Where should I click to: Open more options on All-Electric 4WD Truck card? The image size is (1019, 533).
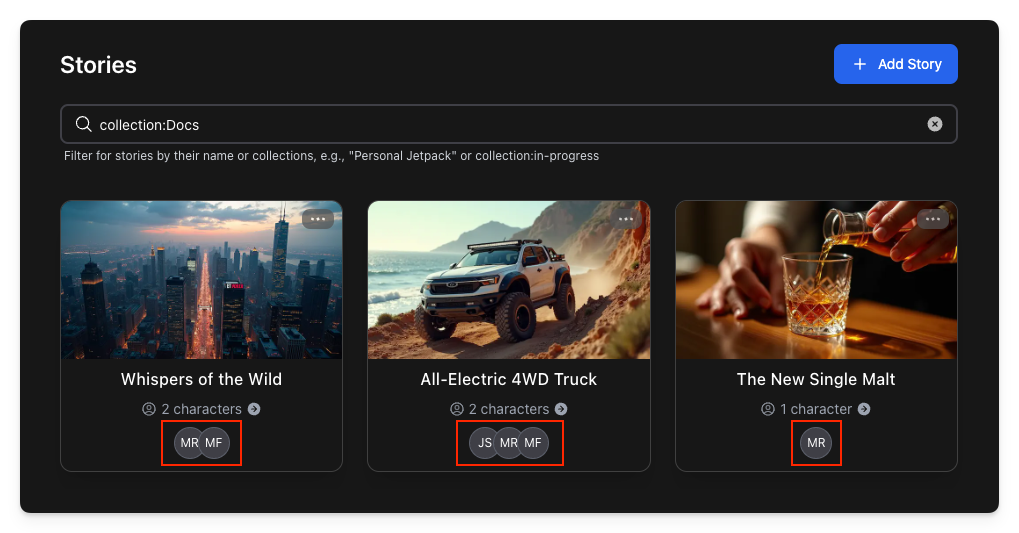[626, 219]
